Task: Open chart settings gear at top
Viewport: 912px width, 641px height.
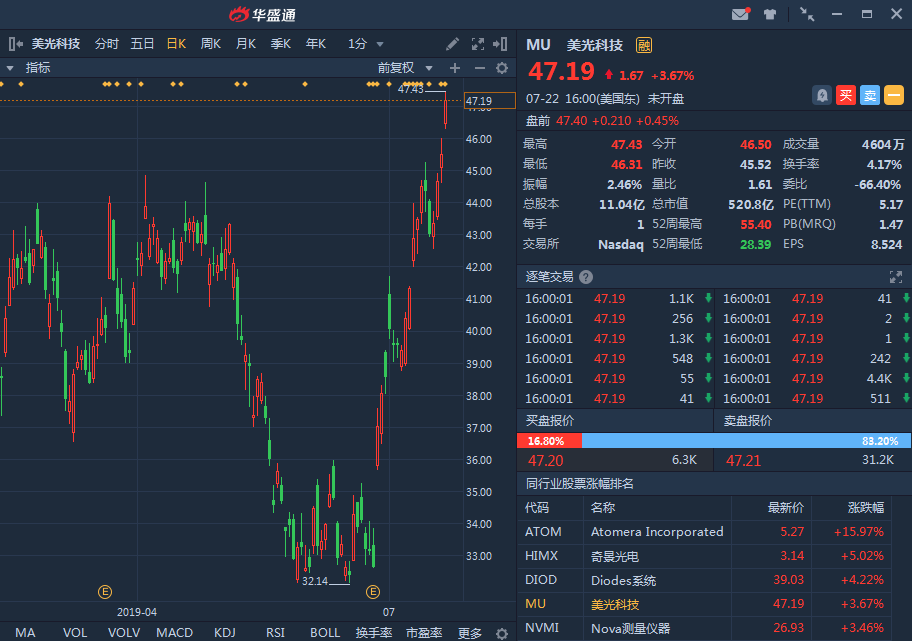Action: 502,68
